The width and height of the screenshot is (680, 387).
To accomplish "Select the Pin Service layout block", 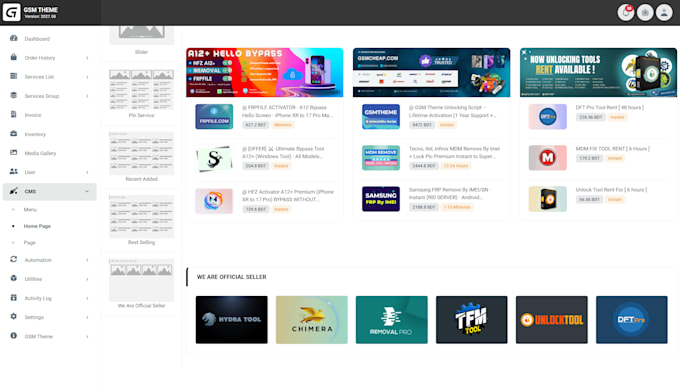I will 141,94.
